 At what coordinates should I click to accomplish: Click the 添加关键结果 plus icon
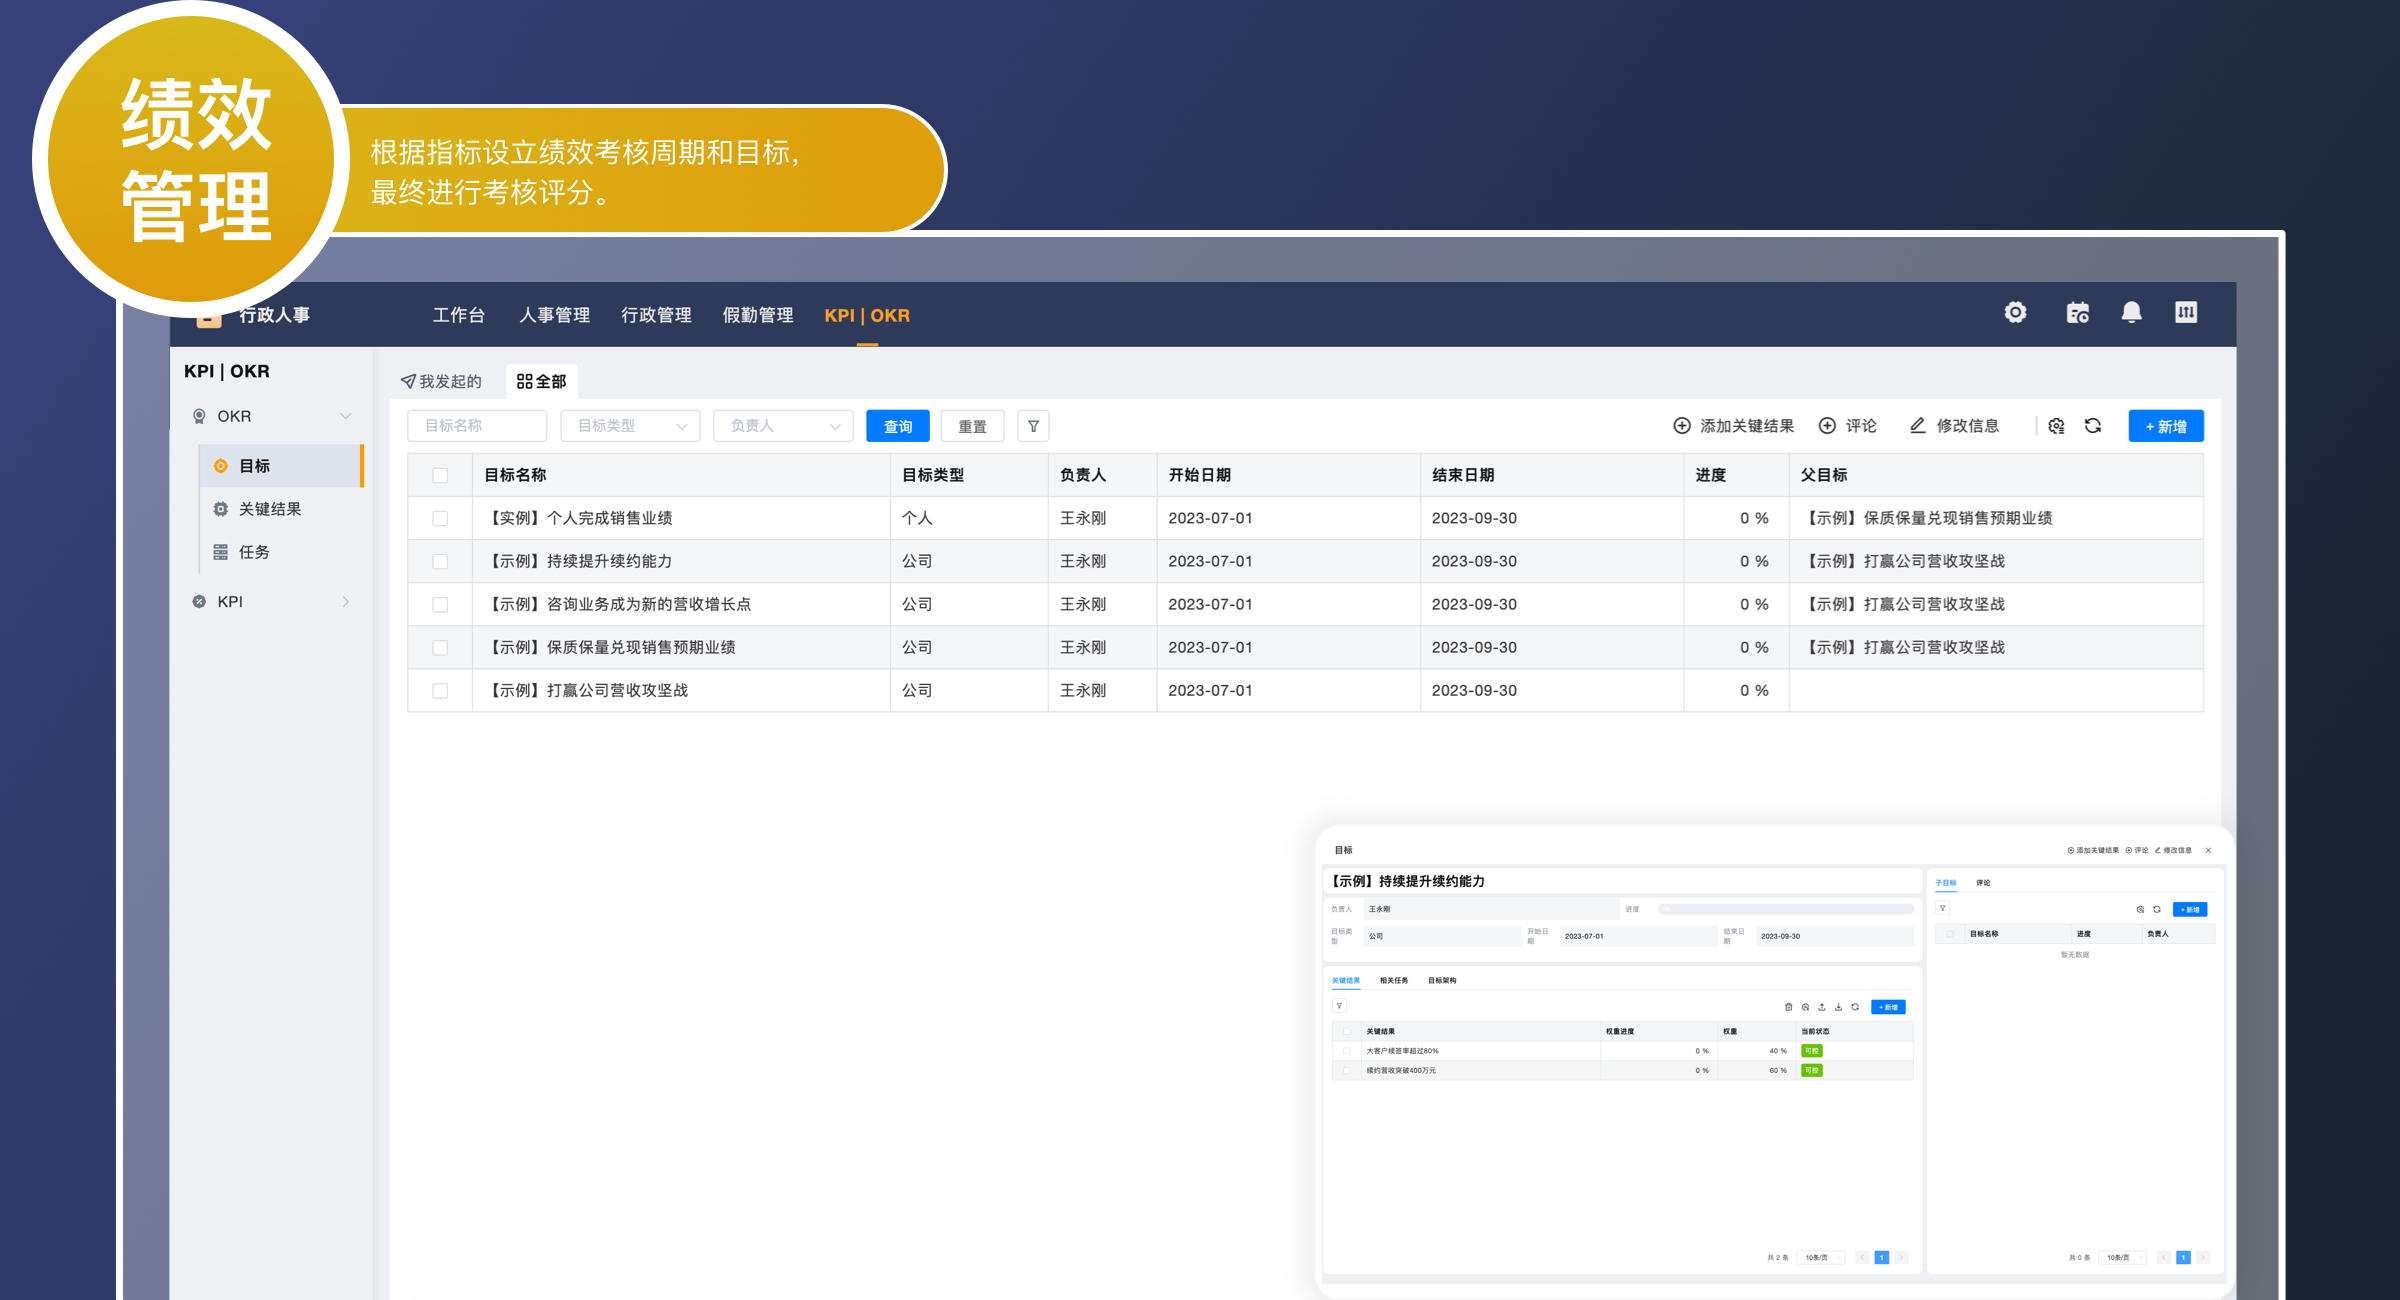[x=1682, y=426]
